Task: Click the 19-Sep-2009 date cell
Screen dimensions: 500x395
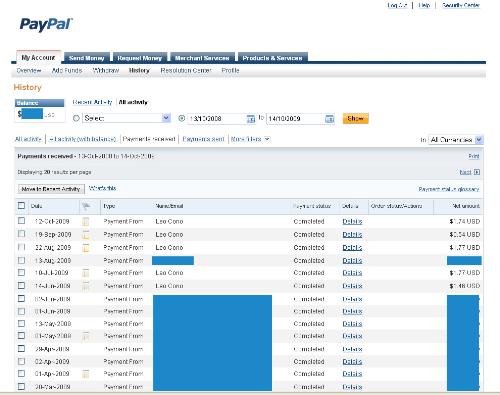Action: [x=53, y=235]
